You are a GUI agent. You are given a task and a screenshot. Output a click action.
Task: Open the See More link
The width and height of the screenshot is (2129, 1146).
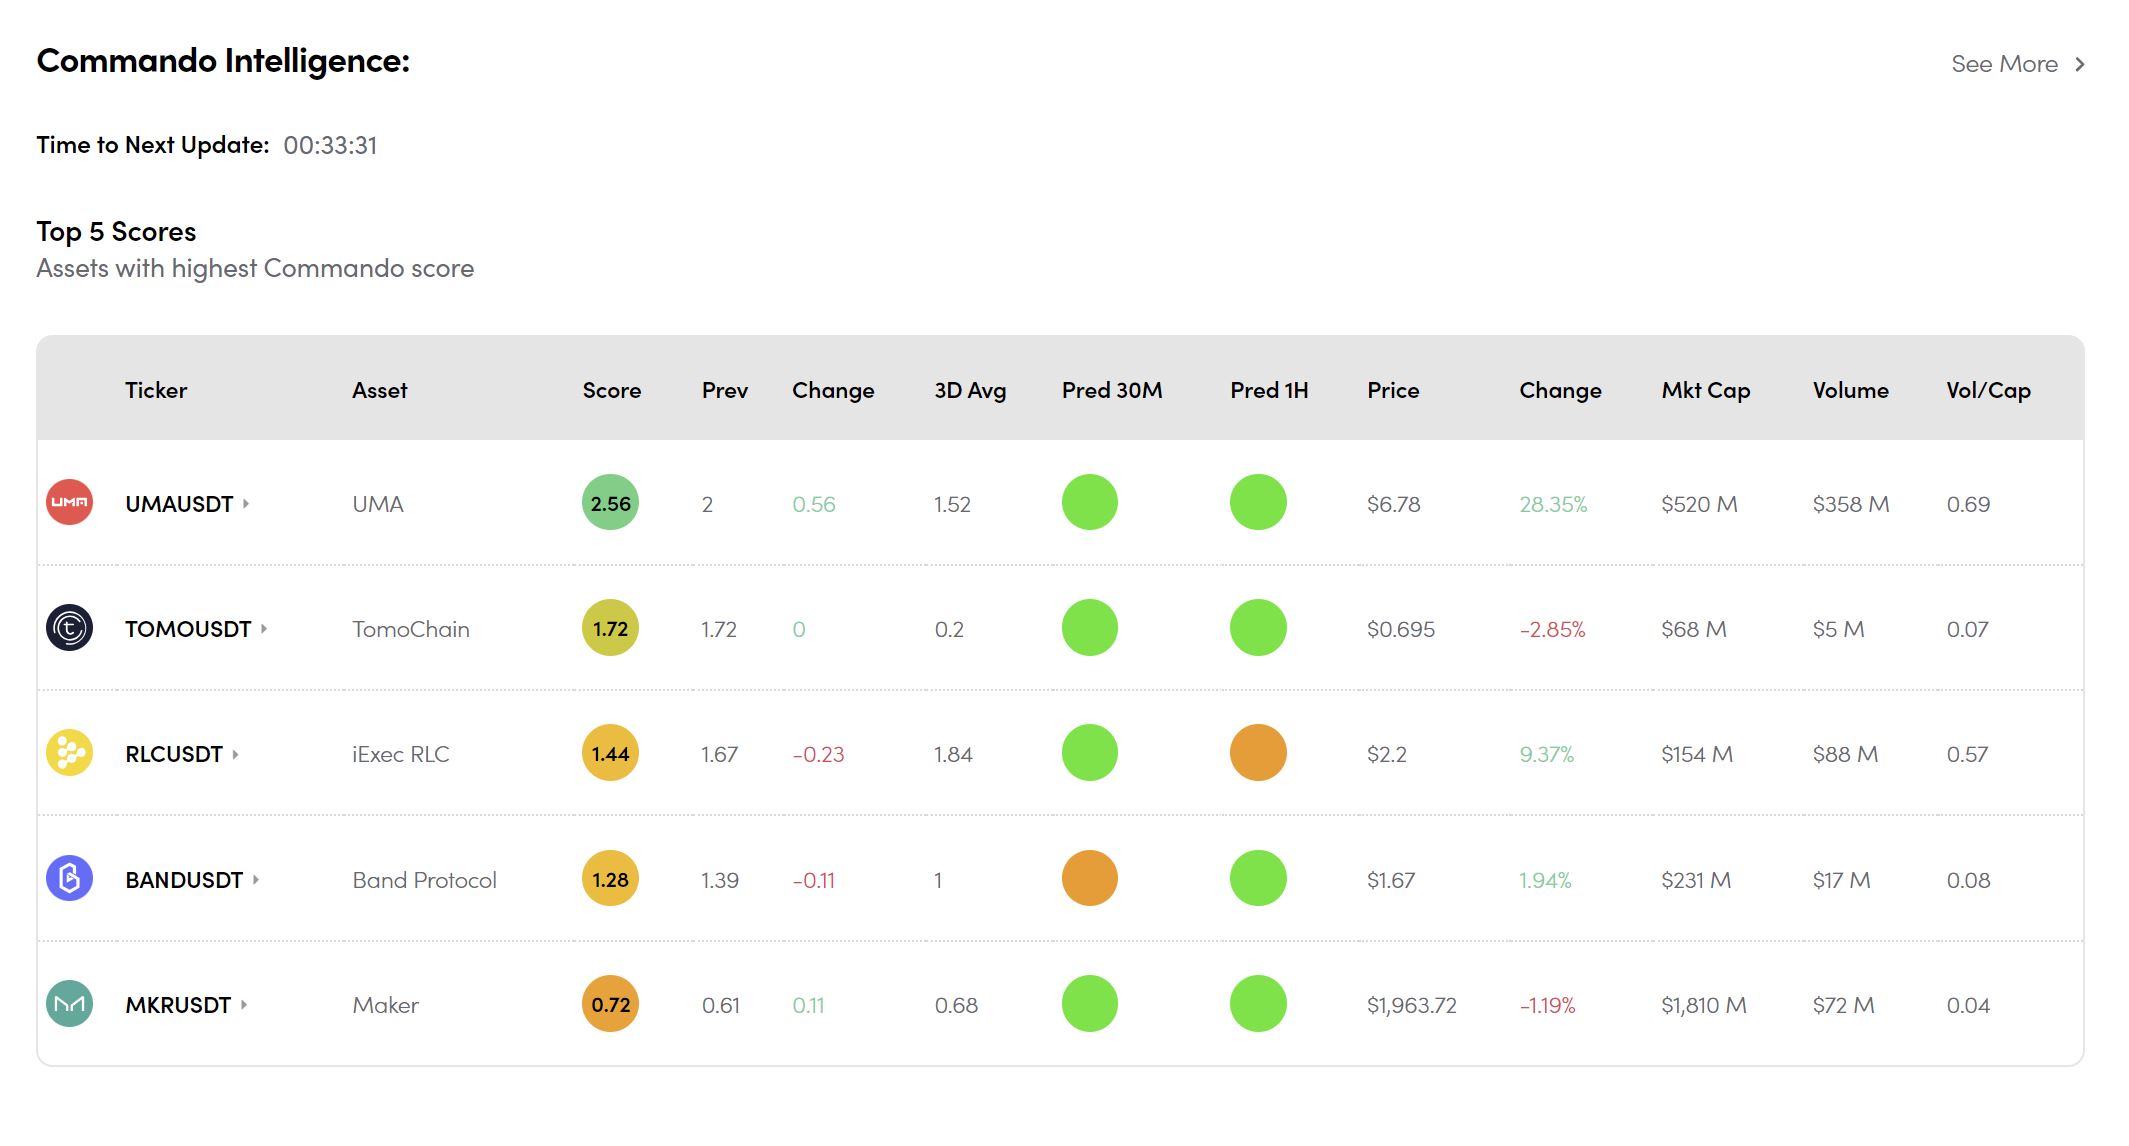(x=2017, y=64)
